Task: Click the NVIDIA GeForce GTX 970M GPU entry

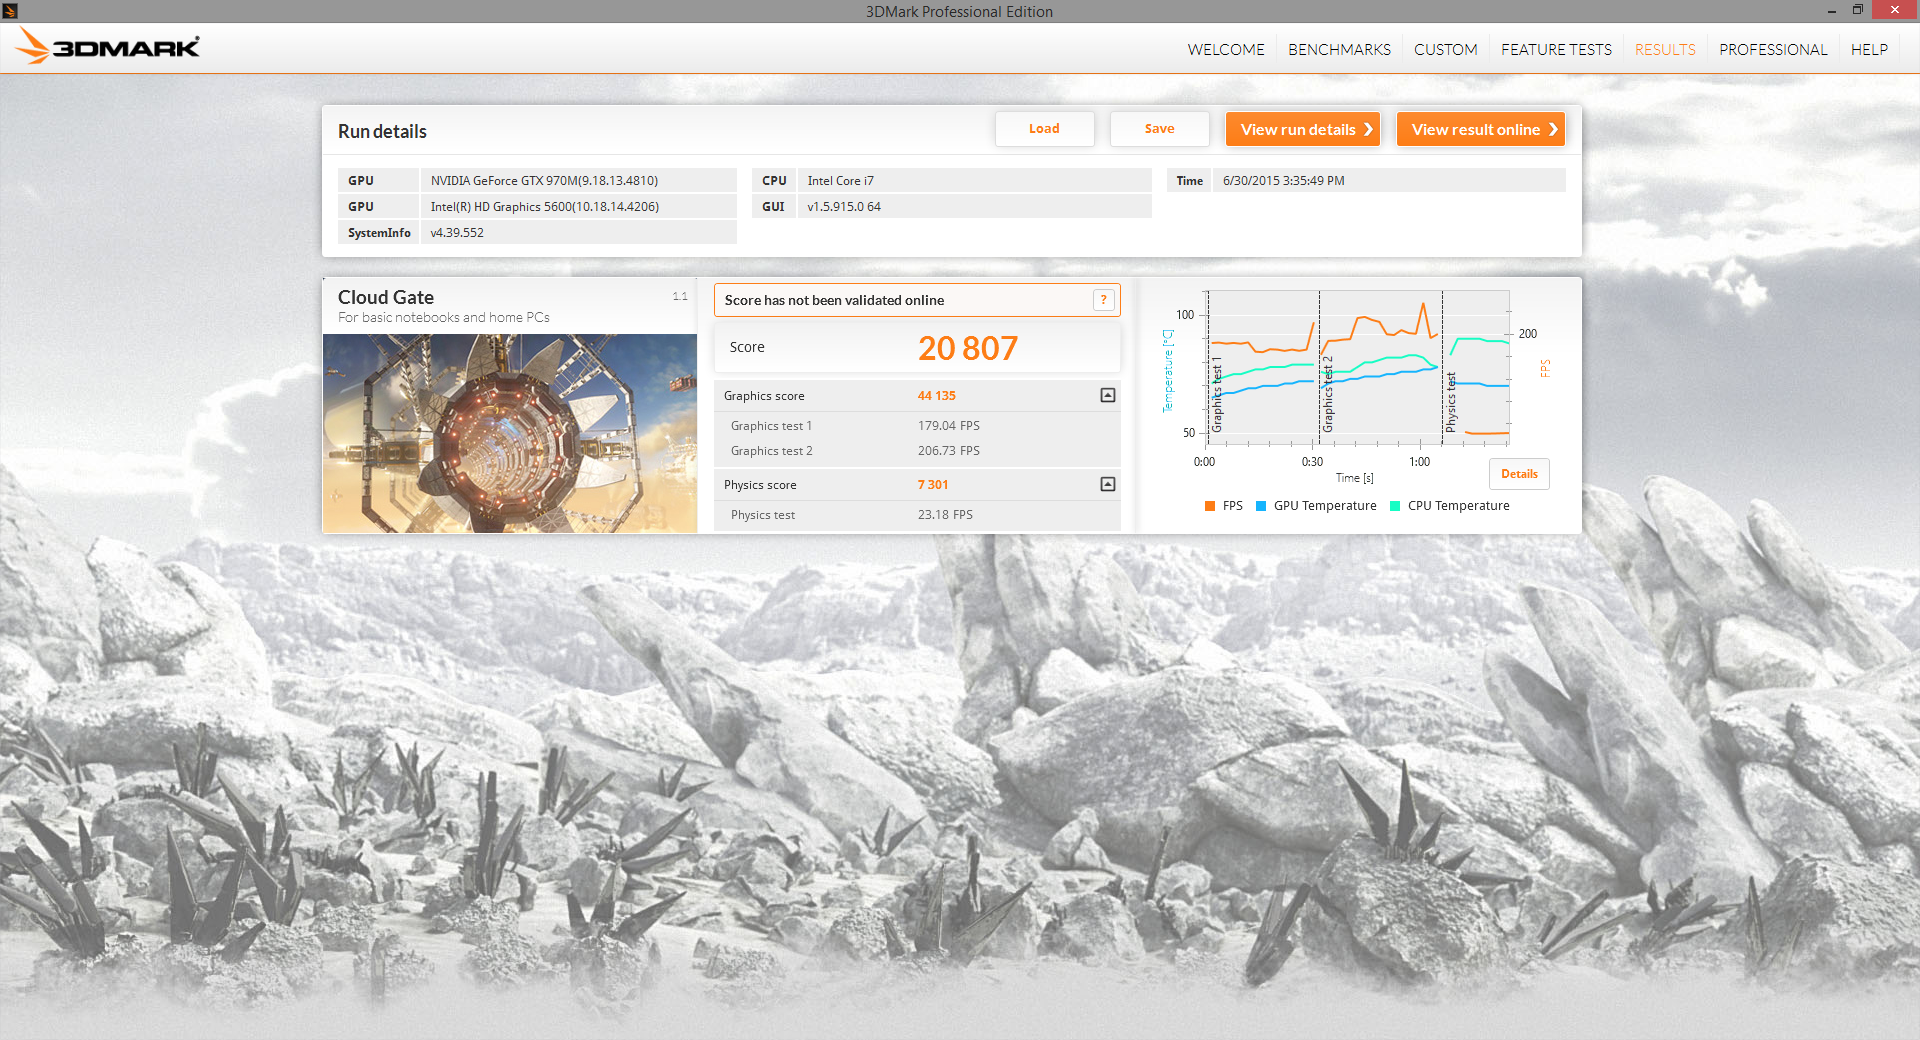Action: coord(579,181)
